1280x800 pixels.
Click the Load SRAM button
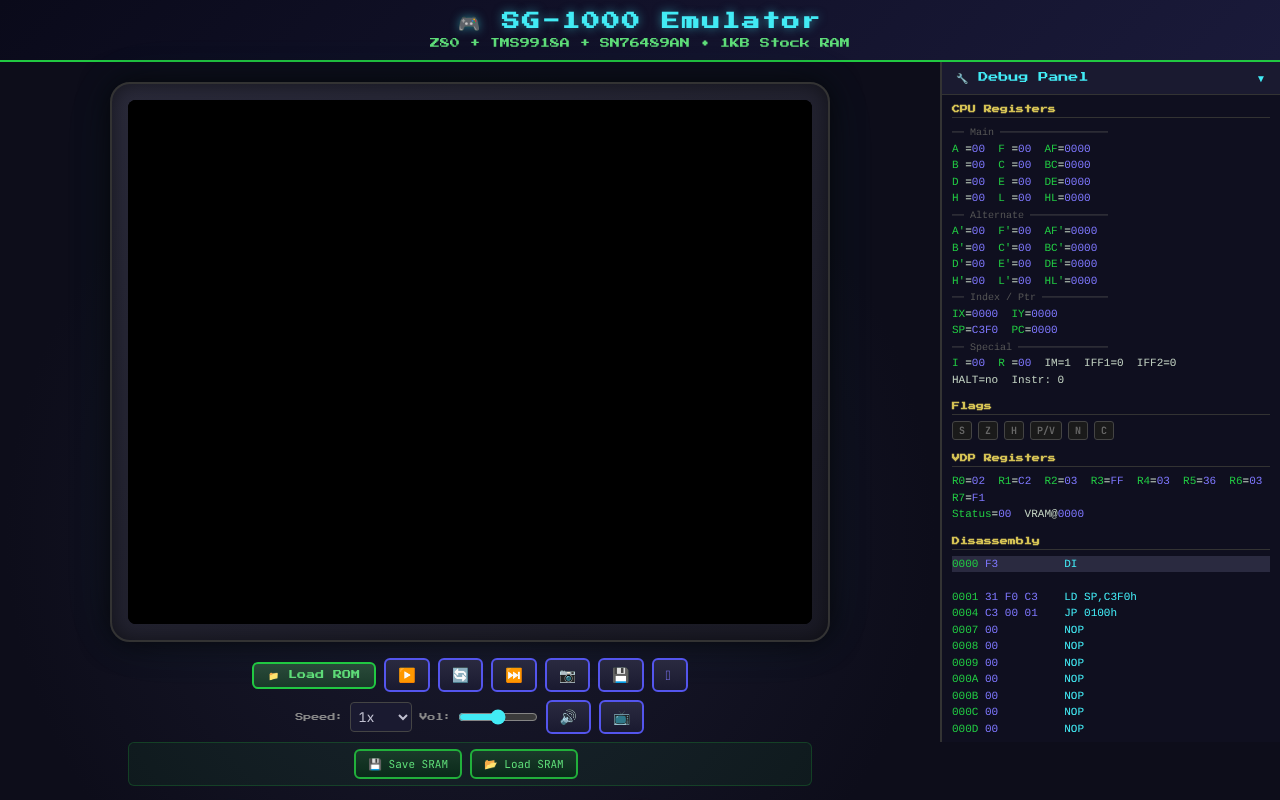click(x=524, y=764)
